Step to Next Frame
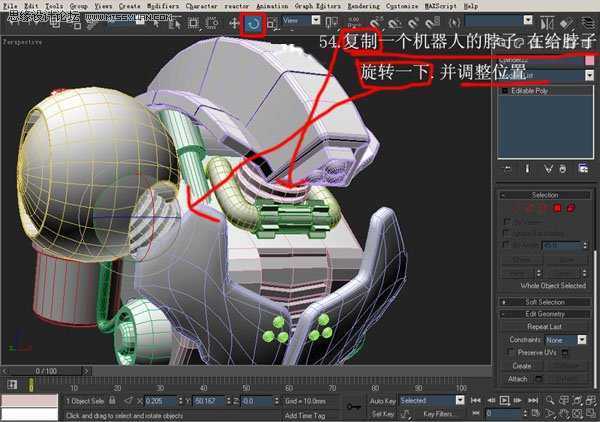Image resolution: width=600 pixels, height=422 pixels. coord(518,401)
